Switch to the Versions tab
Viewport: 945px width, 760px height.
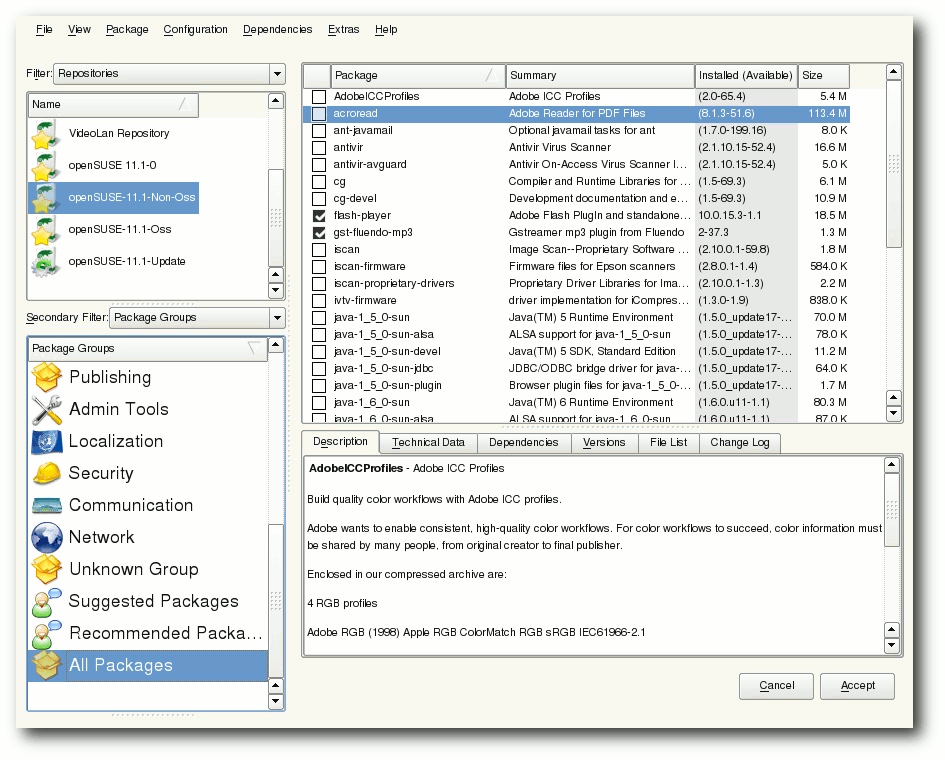(x=604, y=443)
